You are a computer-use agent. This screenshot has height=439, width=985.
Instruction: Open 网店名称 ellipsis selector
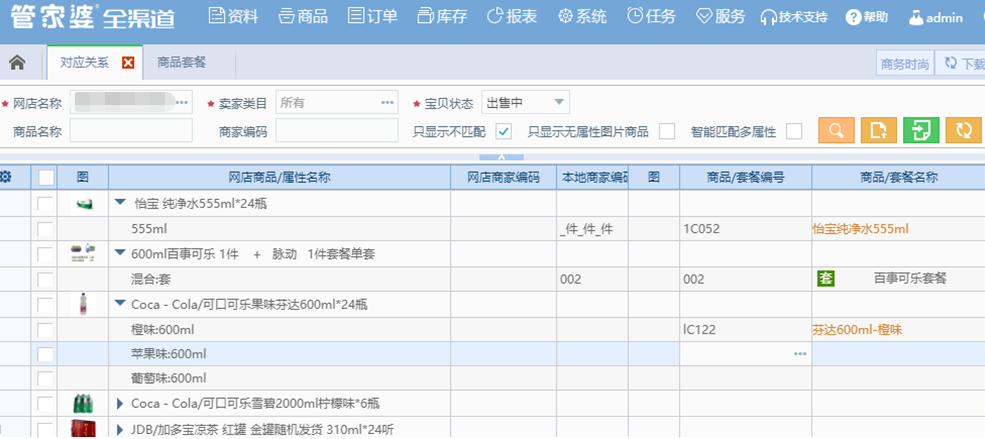click(182, 102)
